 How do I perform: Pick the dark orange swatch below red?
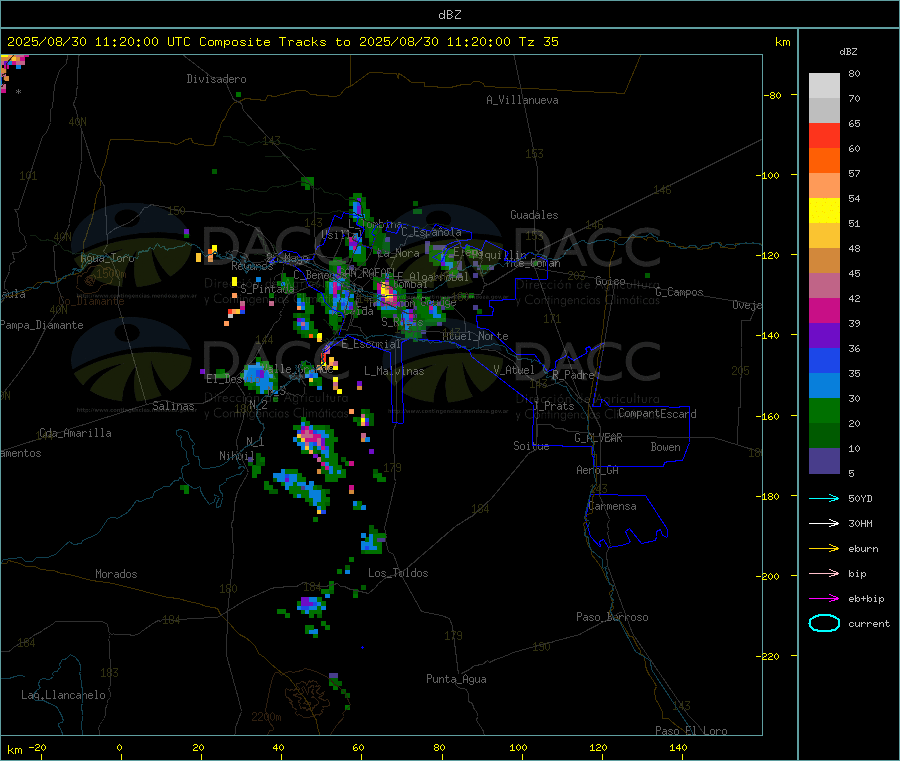pos(824,161)
